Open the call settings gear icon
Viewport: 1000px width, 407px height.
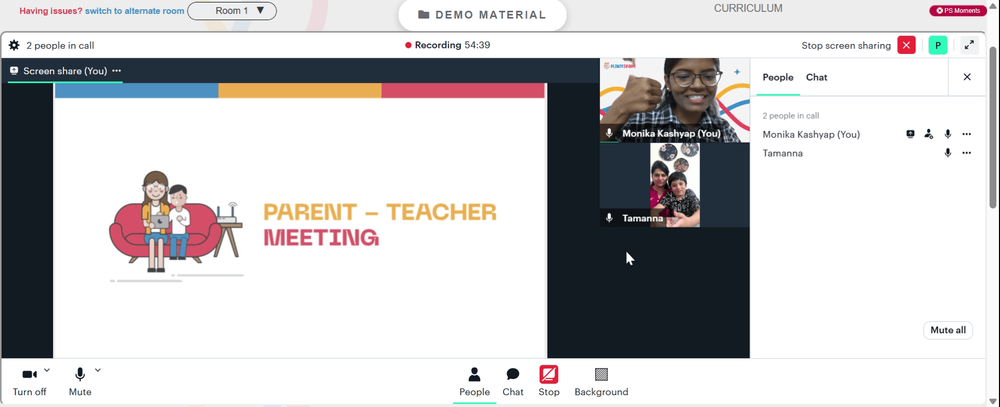click(x=13, y=45)
